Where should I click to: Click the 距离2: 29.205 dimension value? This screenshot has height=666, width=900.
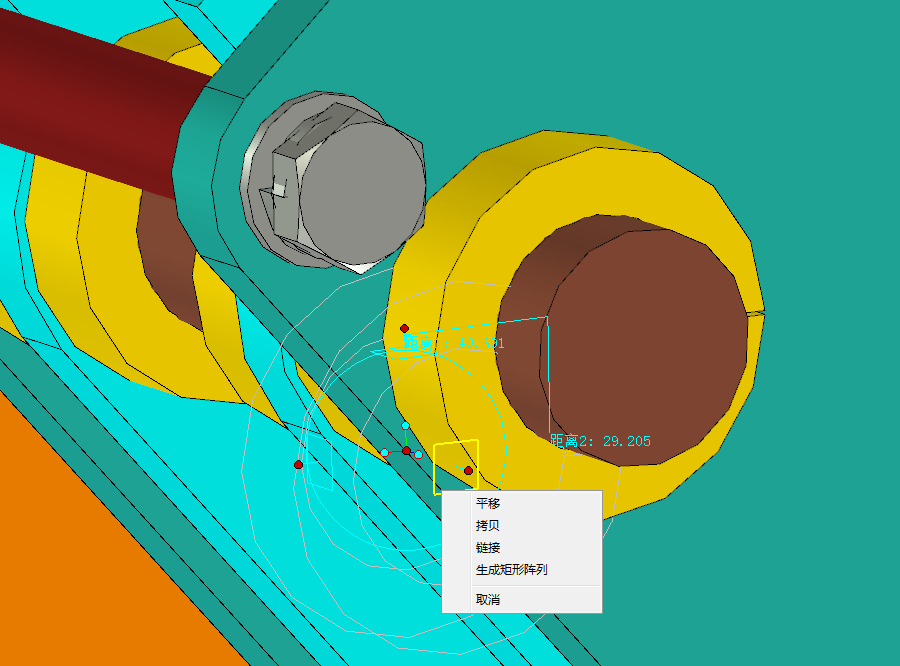[x=600, y=440]
